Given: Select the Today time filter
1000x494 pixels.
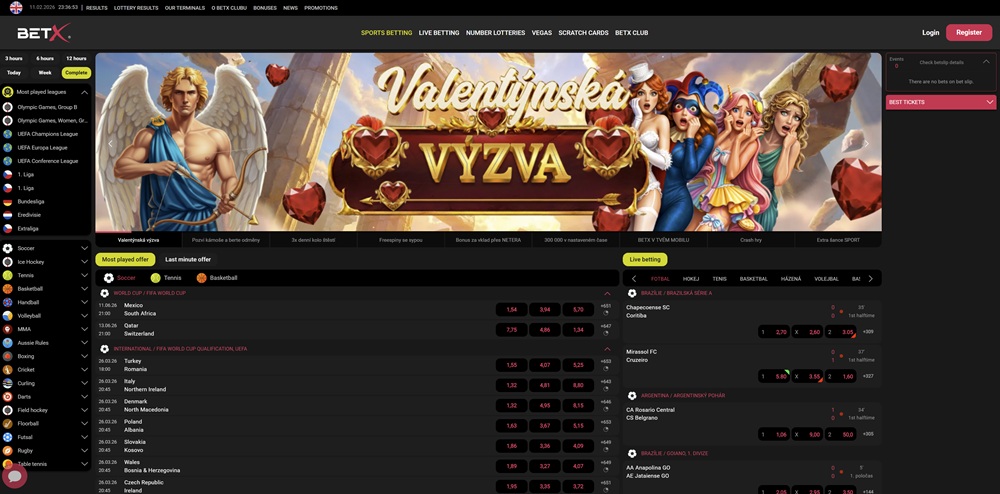Looking at the screenshot, I should [x=14, y=73].
